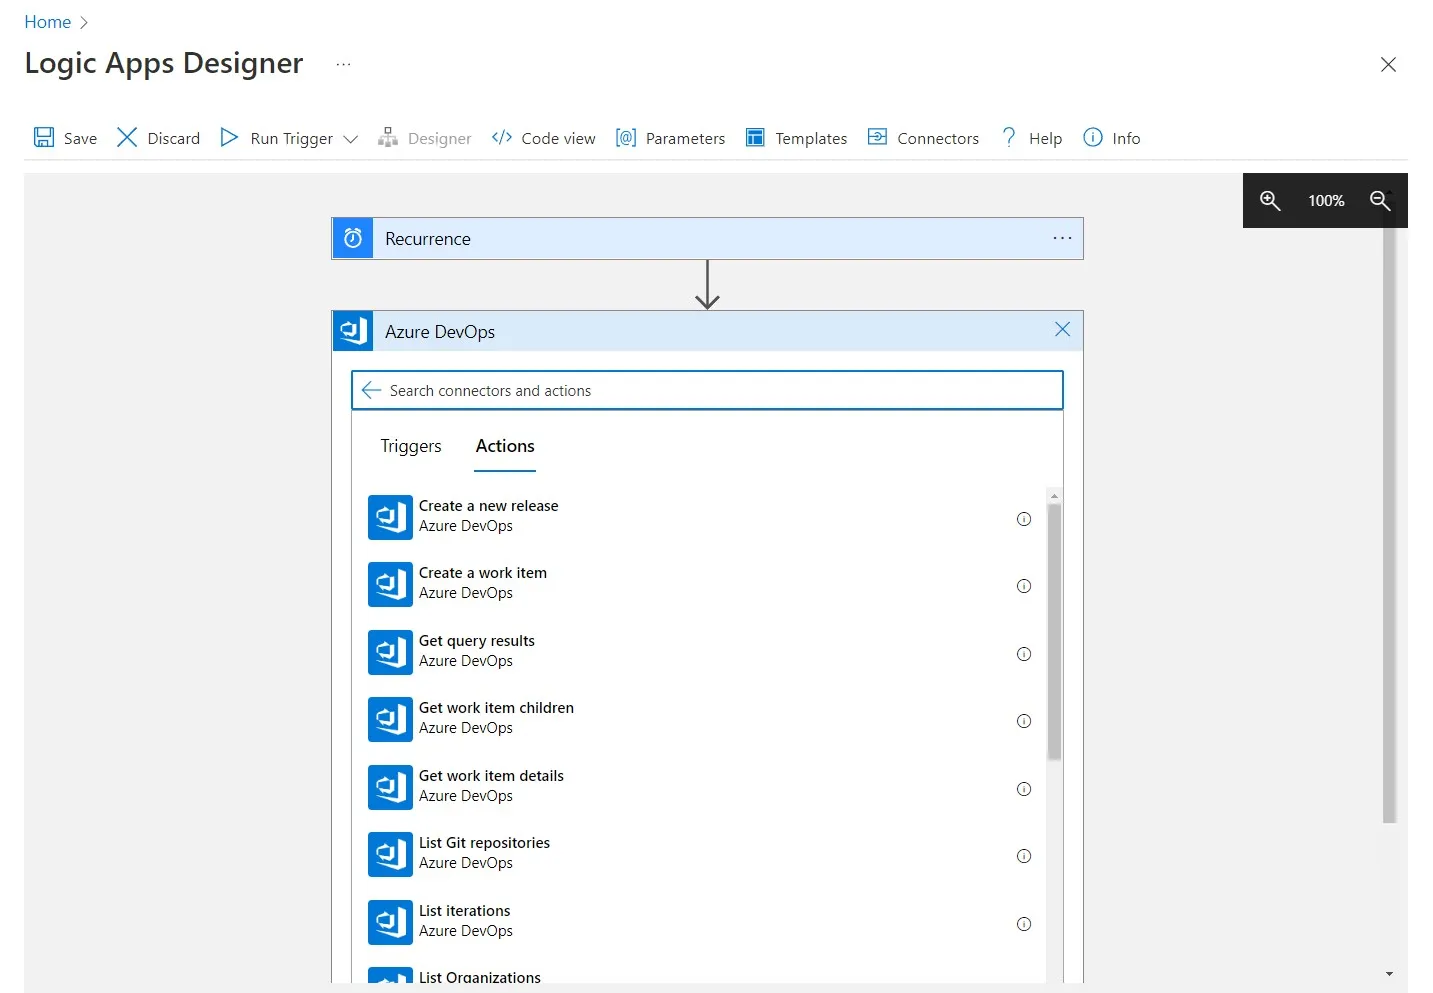
Task: Zoom in with the magnifier plus icon
Action: click(1270, 200)
